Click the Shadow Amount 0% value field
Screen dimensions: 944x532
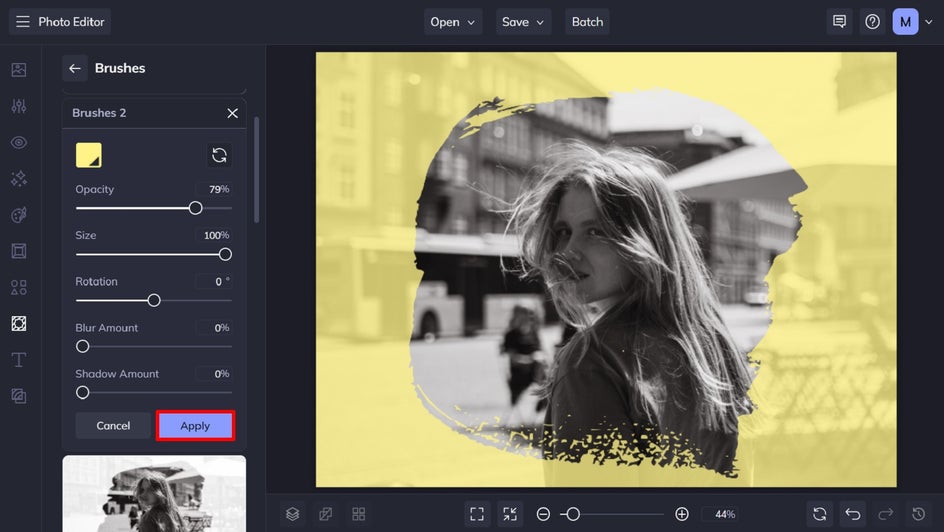(x=214, y=374)
